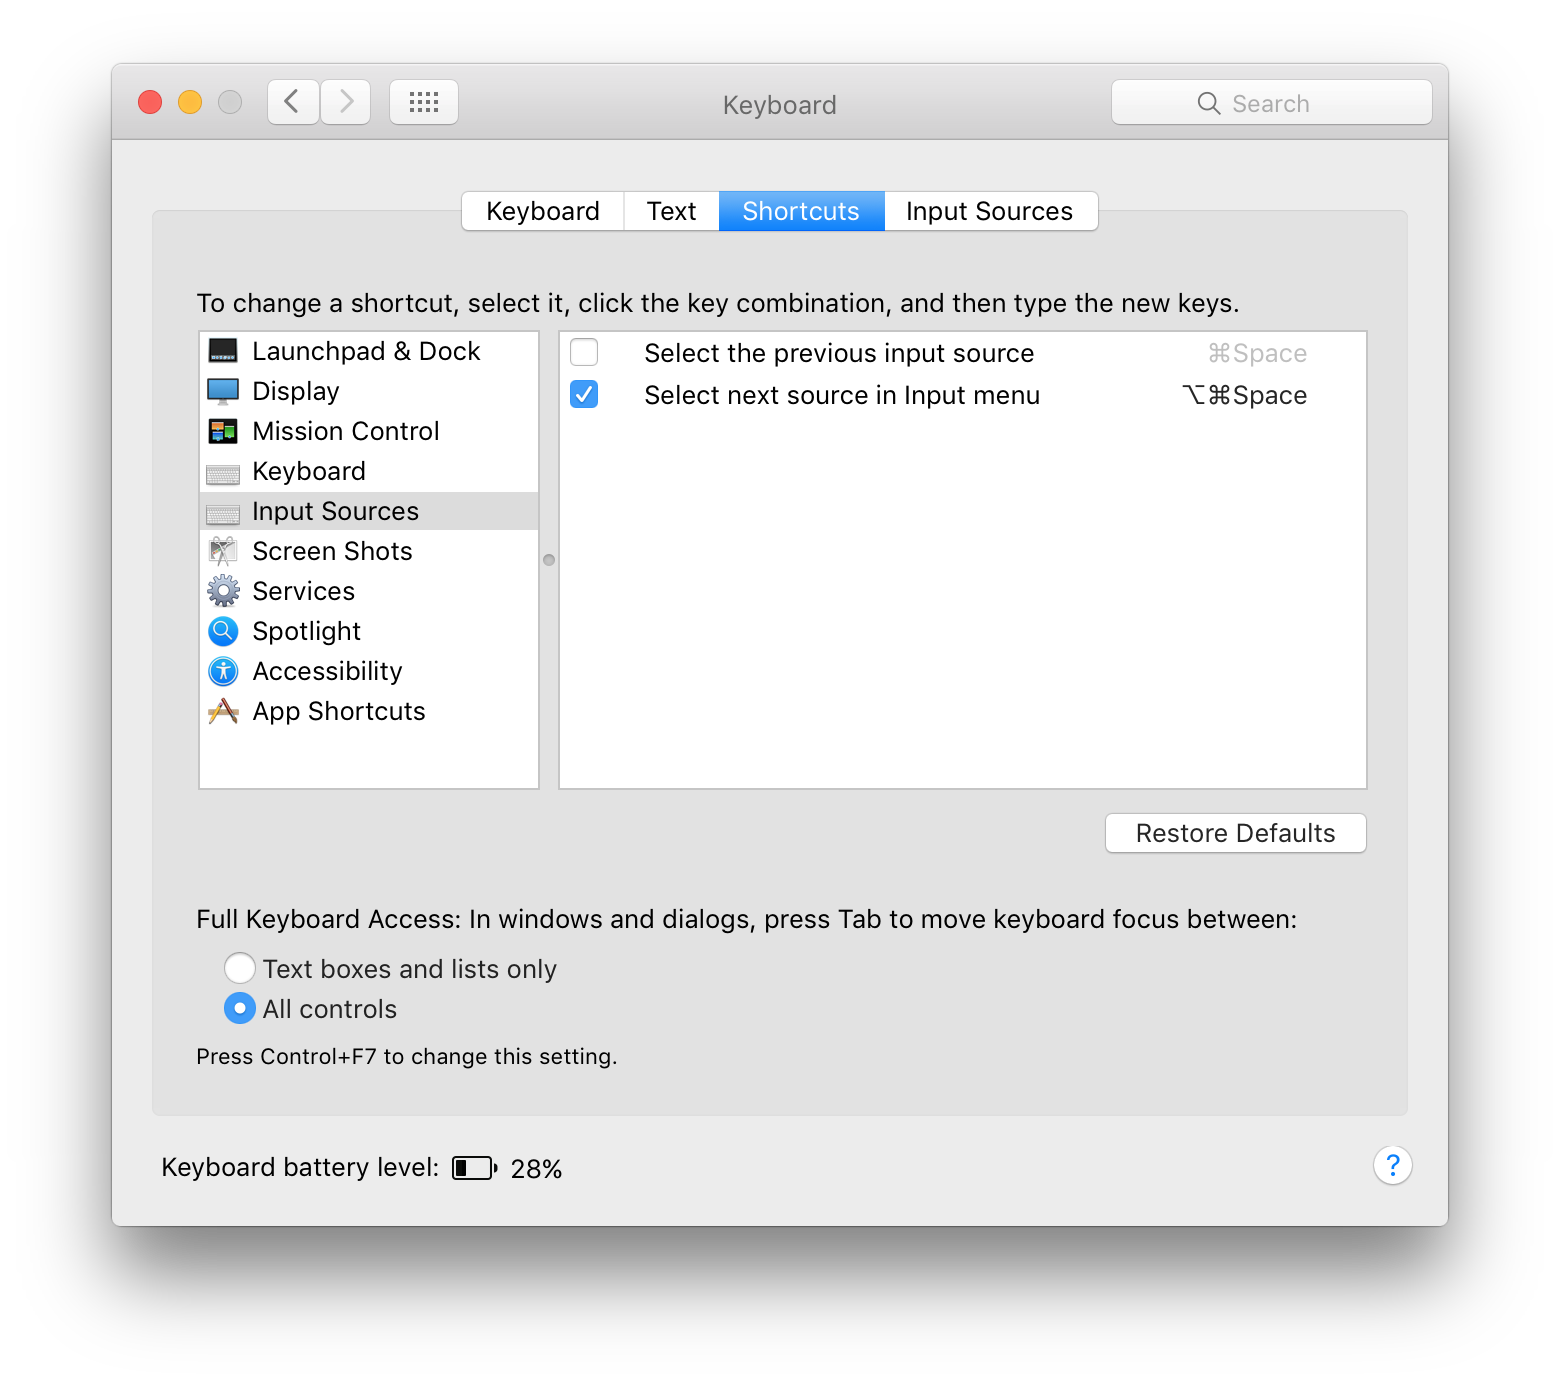Screen dimensions: 1560x1386
Task: Click the Spotlight magnifier icon
Action: (223, 631)
